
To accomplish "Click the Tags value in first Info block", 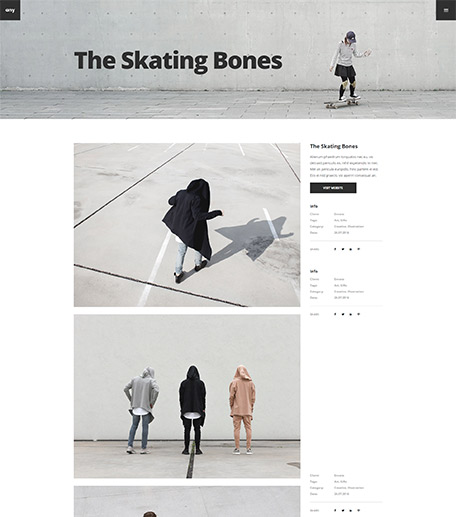I will [x=341, y=220].
